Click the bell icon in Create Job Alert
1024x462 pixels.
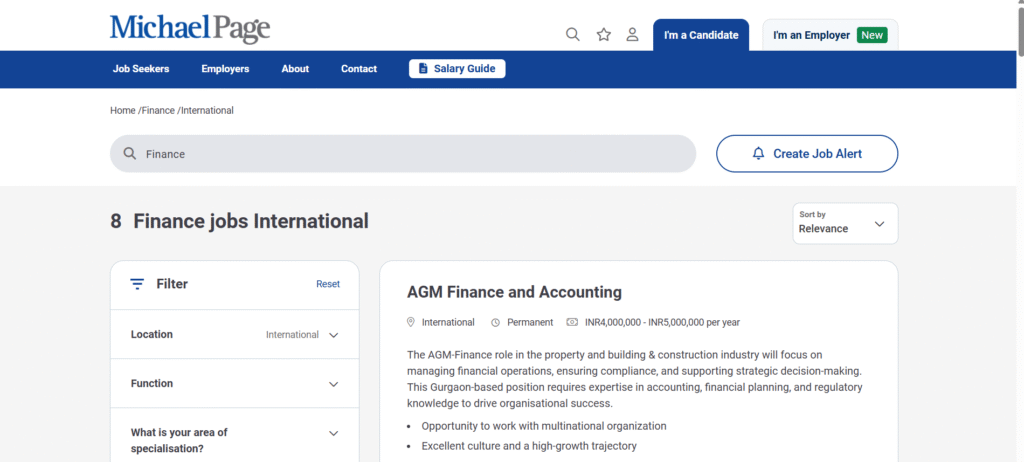(x=758, y=154)
